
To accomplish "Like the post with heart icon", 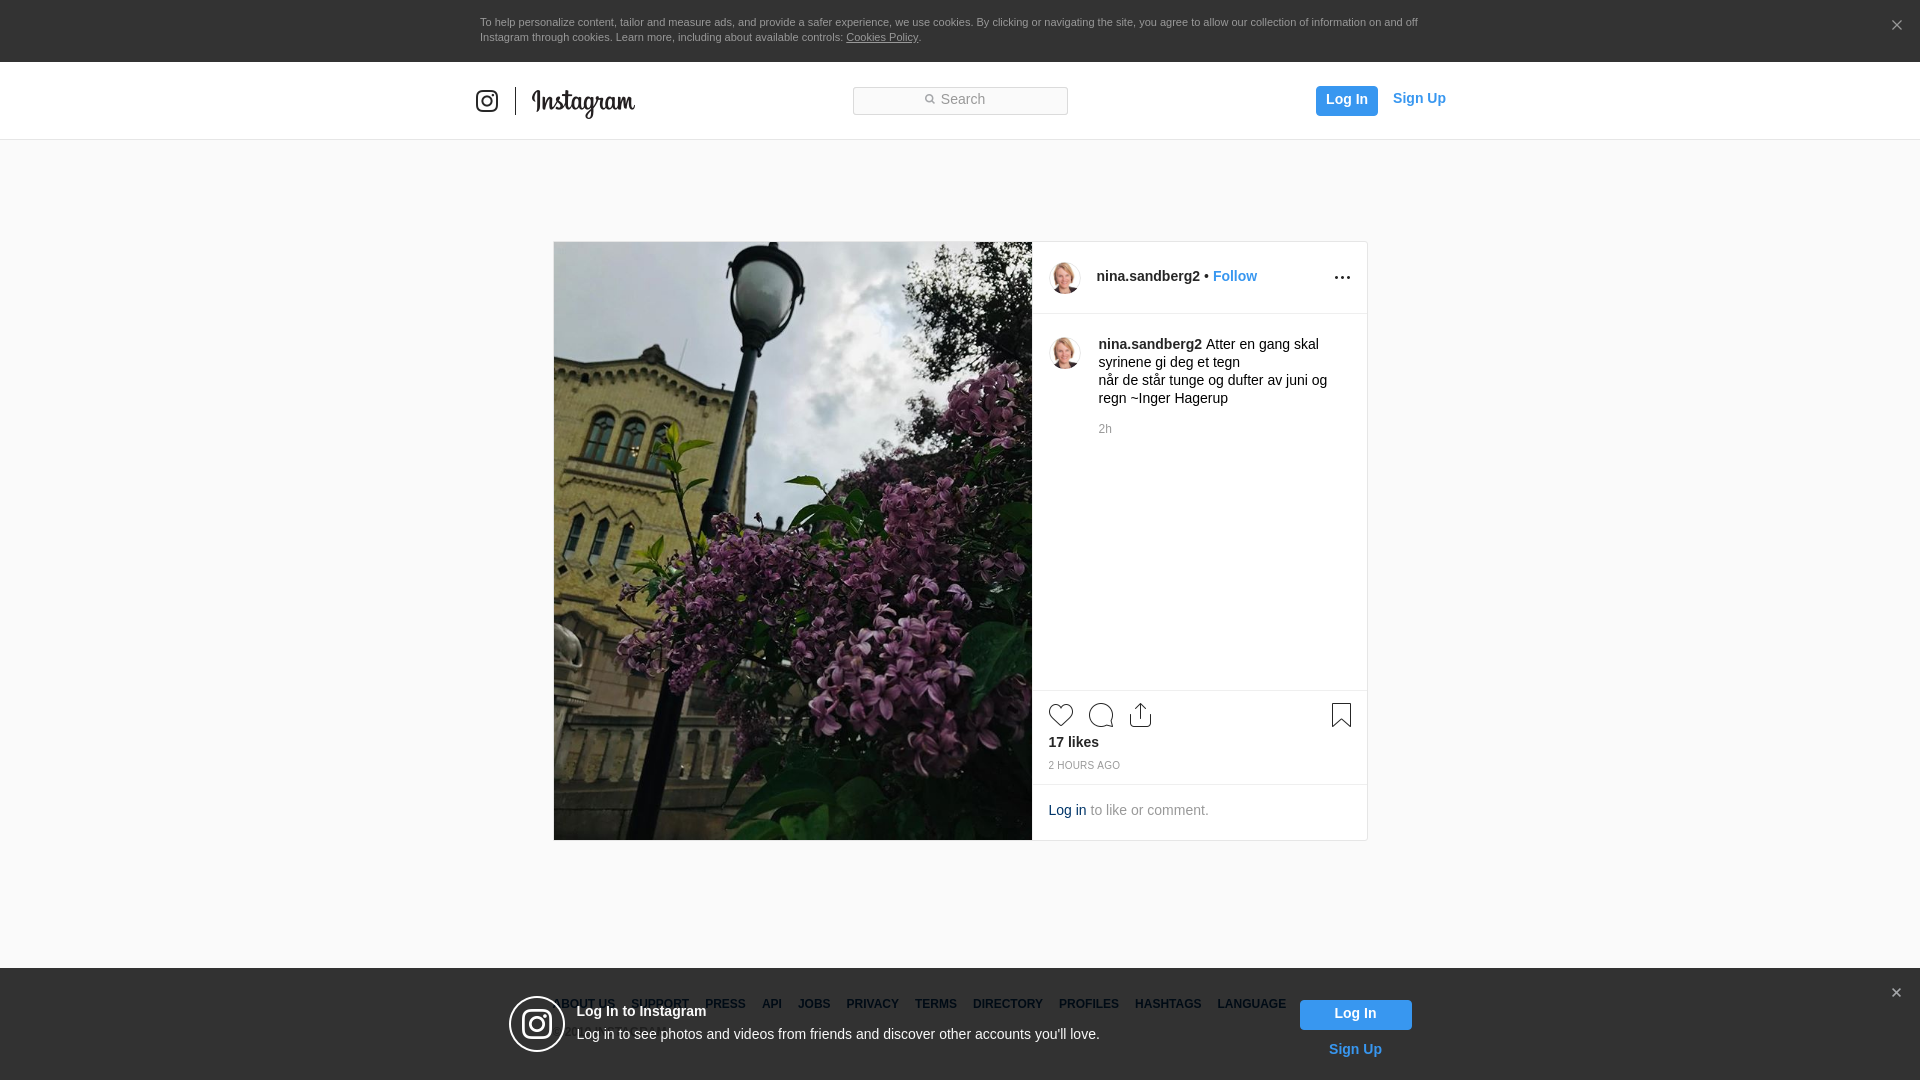I will 1061,715.
